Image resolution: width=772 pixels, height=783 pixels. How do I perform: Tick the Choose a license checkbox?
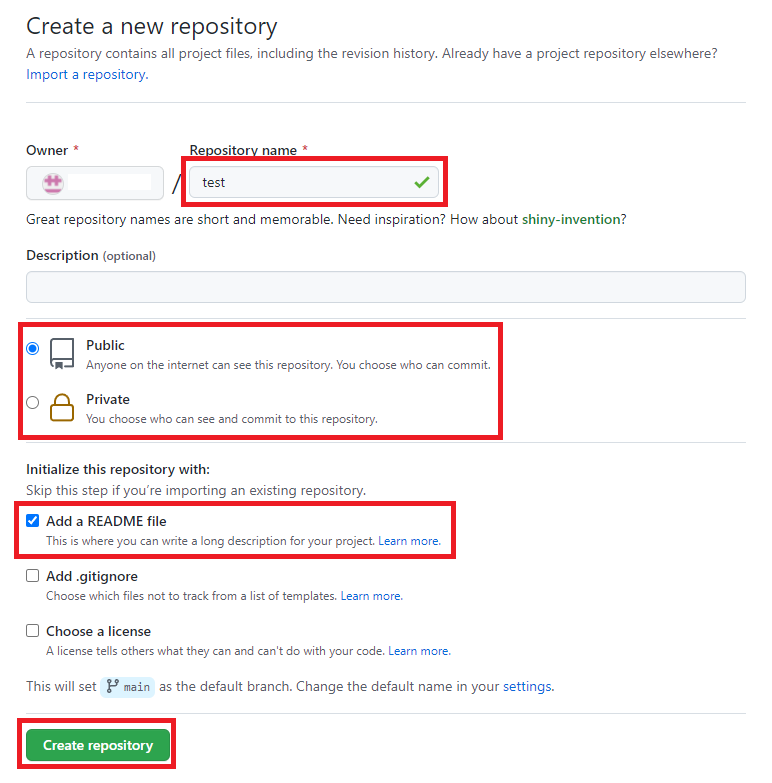[33, 631]
